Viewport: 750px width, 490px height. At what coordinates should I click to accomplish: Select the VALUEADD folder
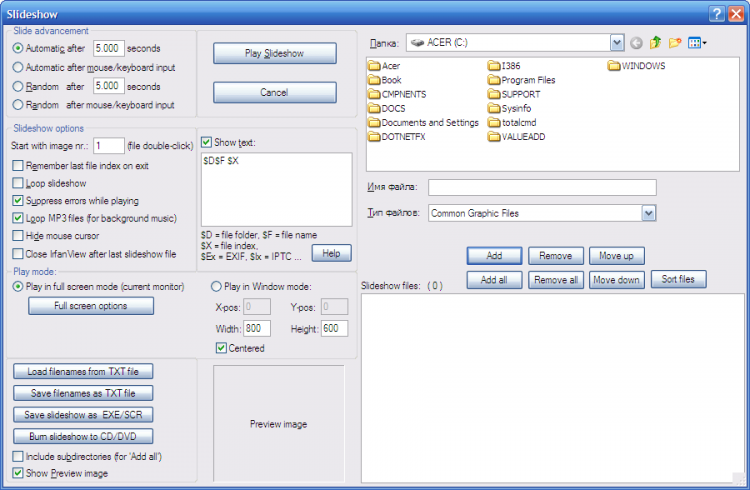[x=517, y=137]
